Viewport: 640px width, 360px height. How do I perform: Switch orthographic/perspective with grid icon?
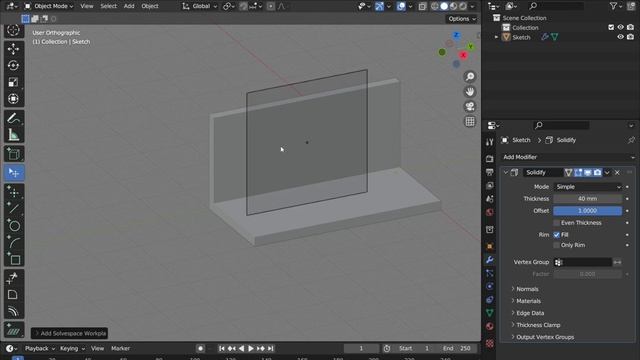tap(470, 122)
